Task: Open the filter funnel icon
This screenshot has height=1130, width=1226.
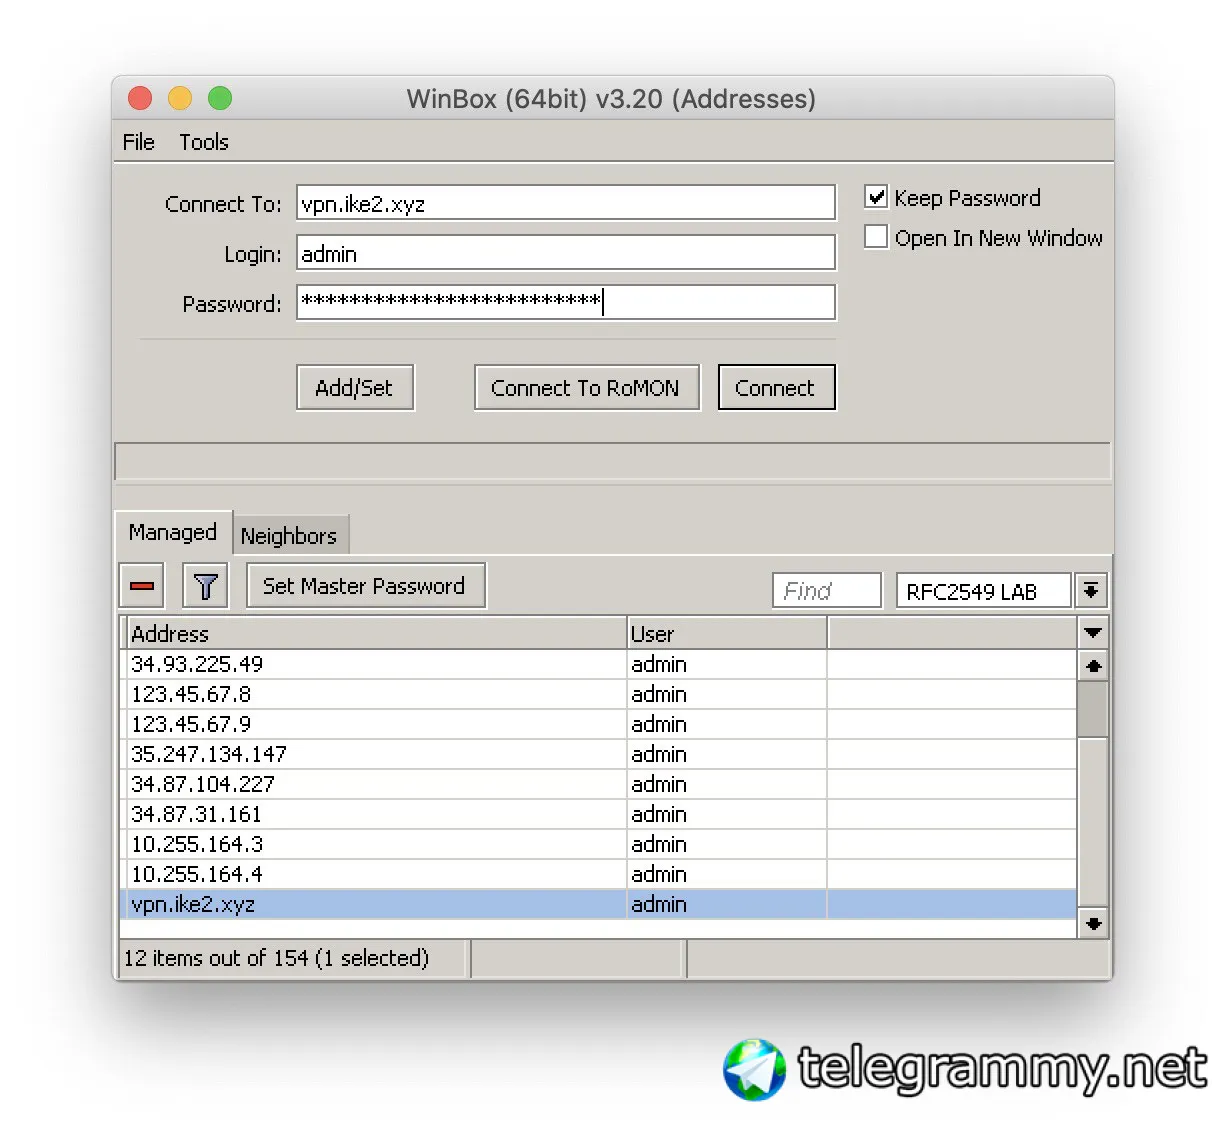Action: click(x=205, y=586)
